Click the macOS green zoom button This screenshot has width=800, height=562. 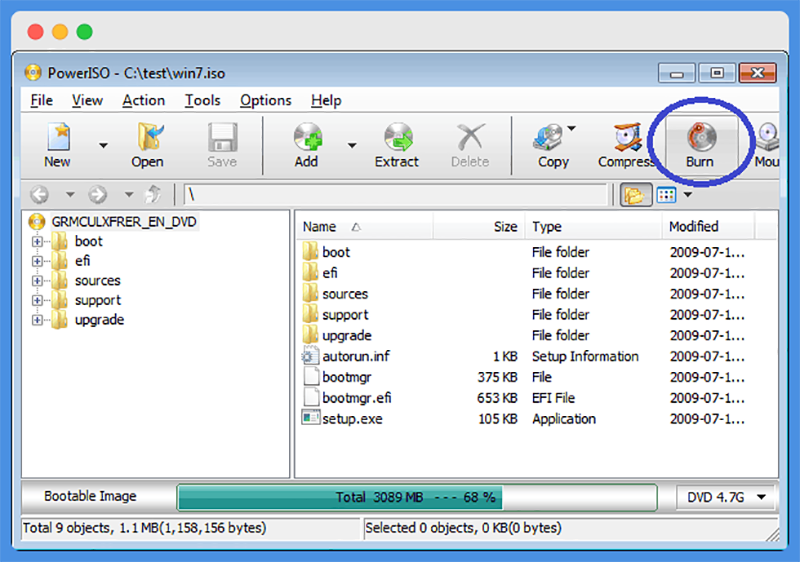84,32
